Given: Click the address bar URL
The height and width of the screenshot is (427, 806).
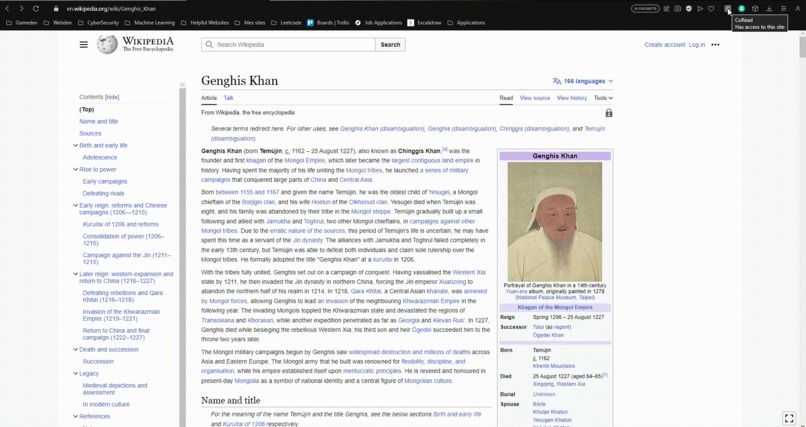Looking at the screenshot, I should pyautogui.click(x=111, y=9).
